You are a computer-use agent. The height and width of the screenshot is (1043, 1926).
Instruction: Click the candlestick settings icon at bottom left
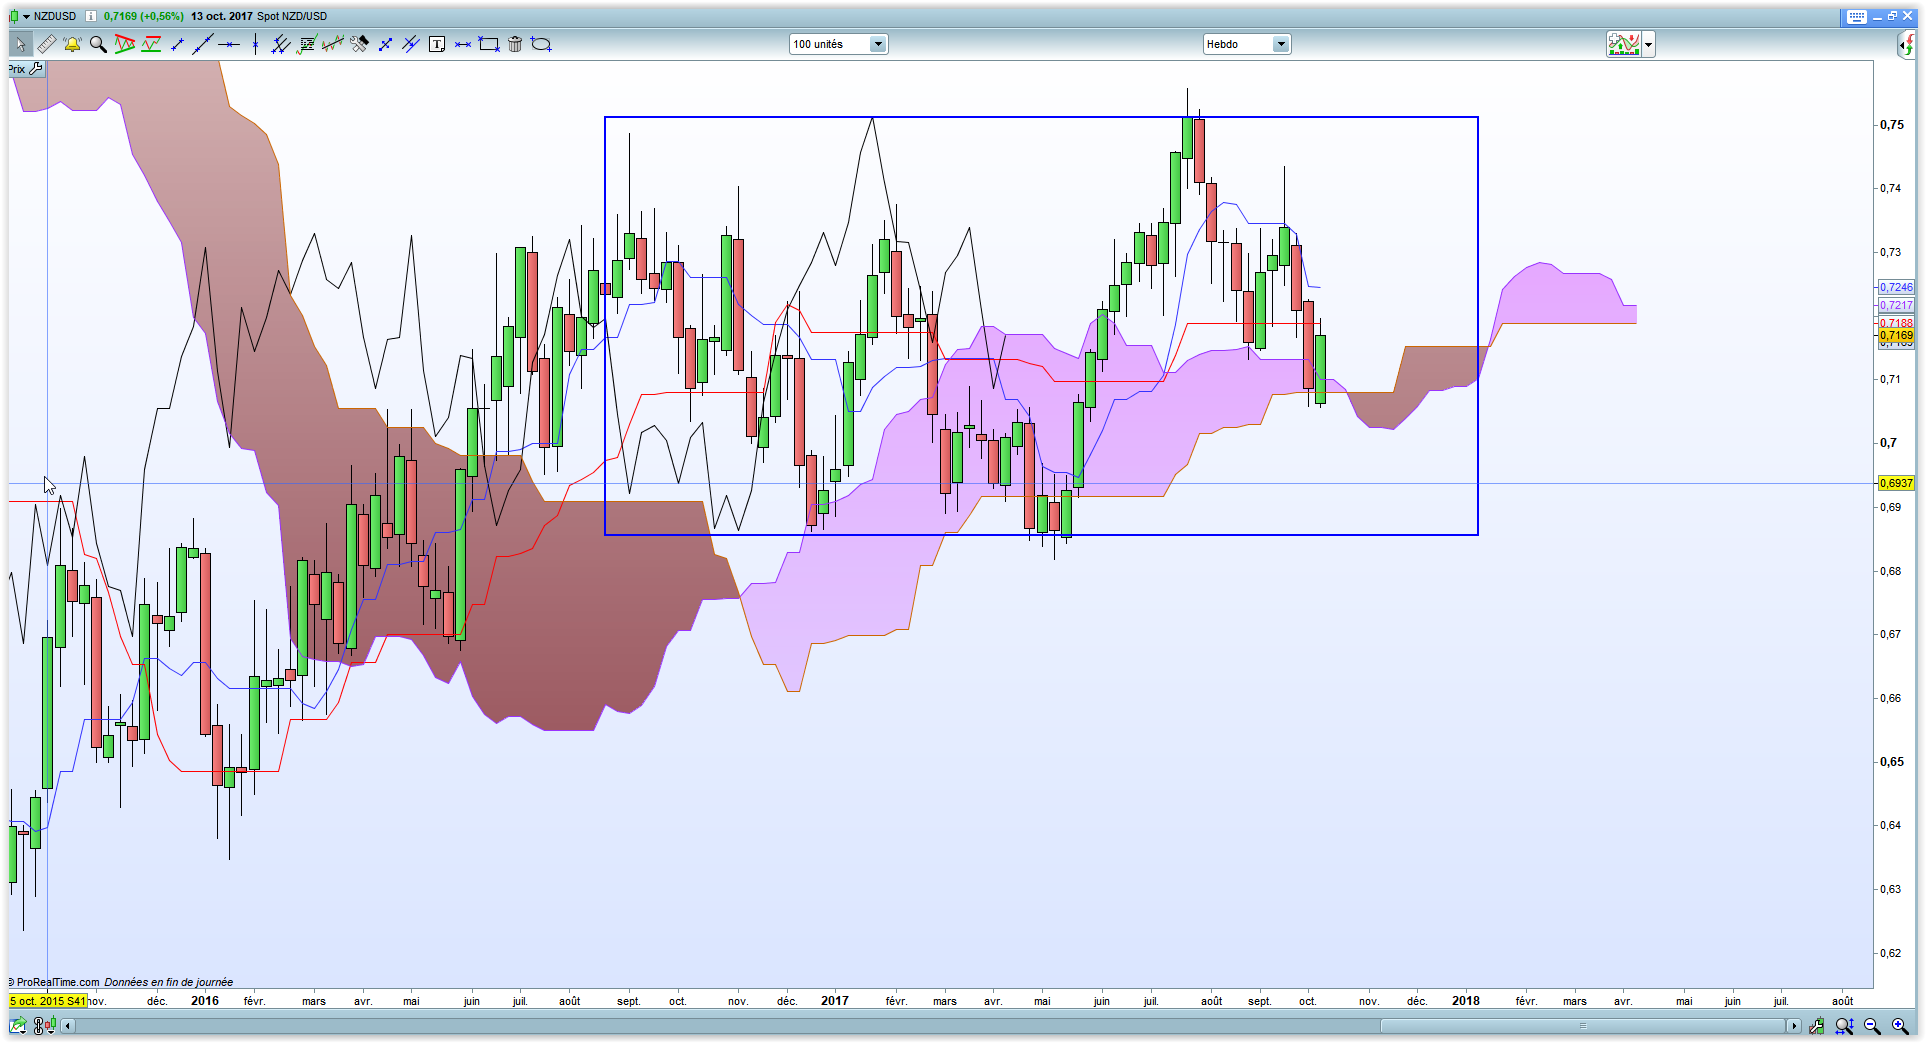[44, 1026]
